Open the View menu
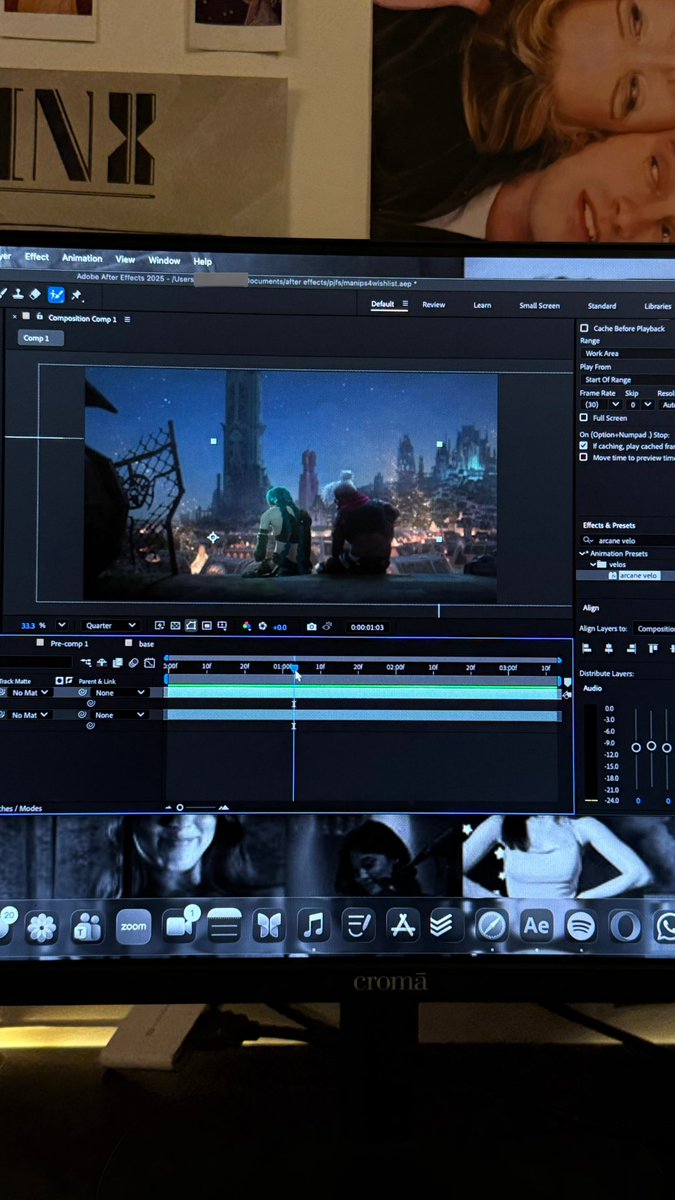 125,259
